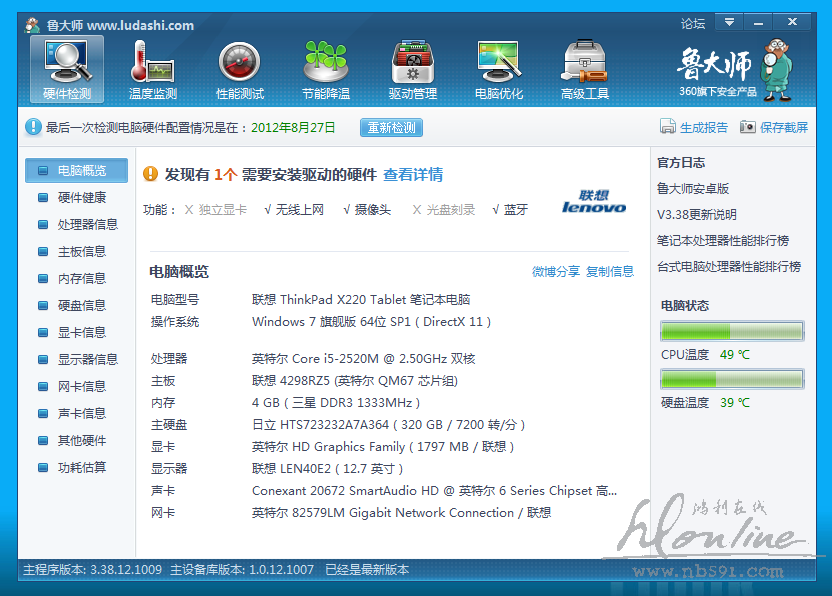Open the 温度监测 temperature monitor
This screenshot has width=832, height=596.
coord(153,70)
